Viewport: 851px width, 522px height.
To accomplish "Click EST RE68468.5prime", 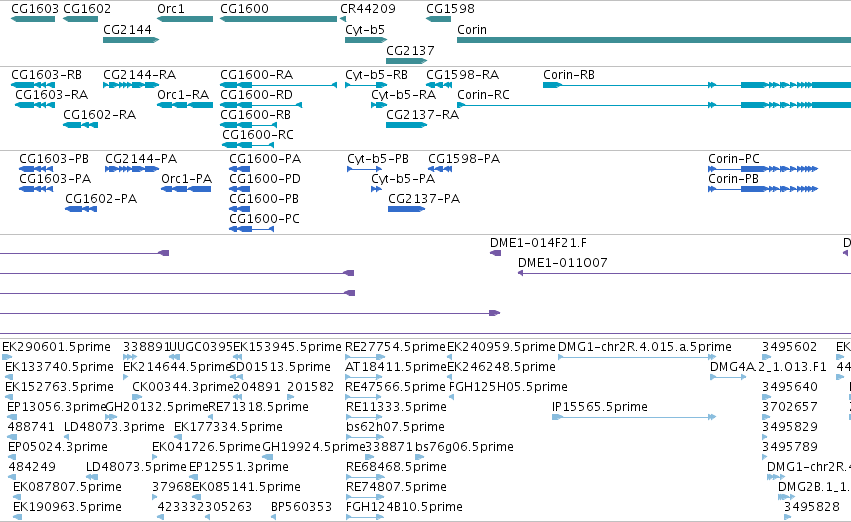I will pyautogui.click(x=365, y=477).
